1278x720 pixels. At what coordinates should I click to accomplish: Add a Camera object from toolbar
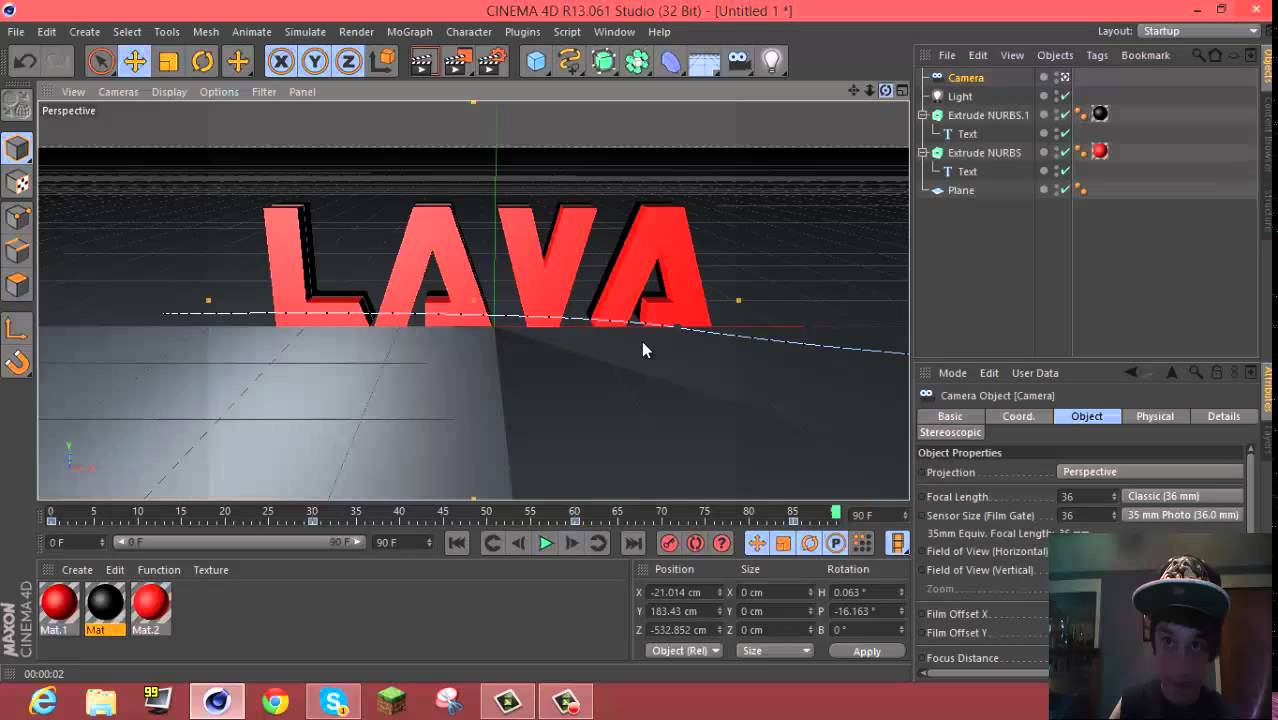click(x=739, y=62)
